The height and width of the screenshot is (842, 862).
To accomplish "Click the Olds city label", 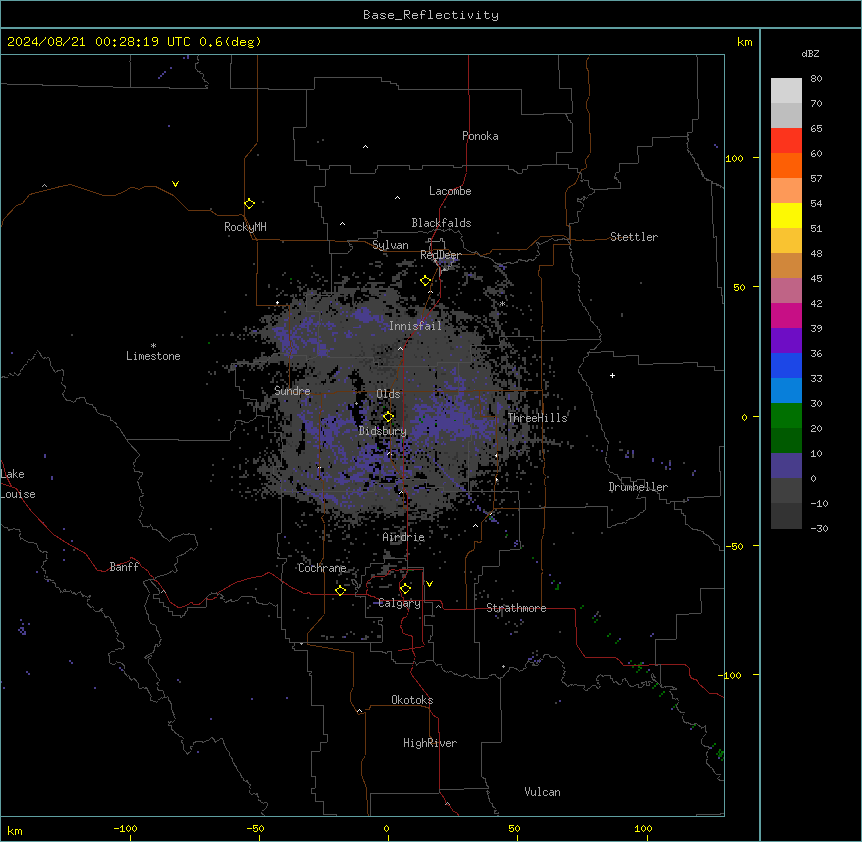I will pos(388,394).
